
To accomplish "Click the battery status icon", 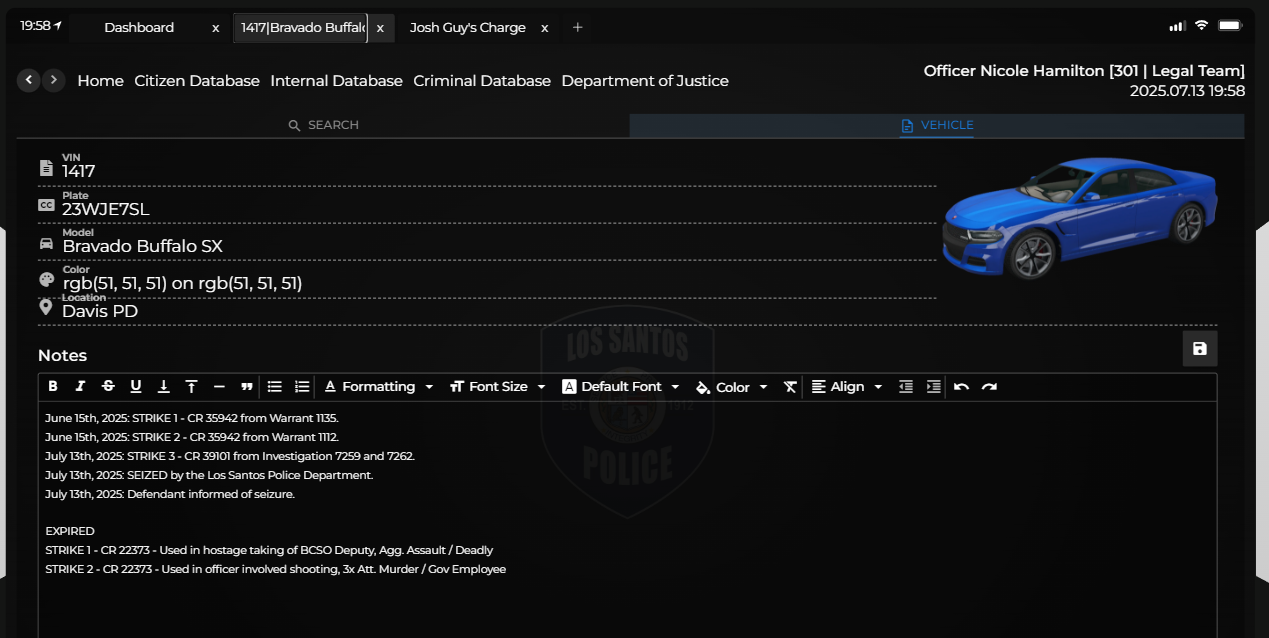I will click(1230, 25).
